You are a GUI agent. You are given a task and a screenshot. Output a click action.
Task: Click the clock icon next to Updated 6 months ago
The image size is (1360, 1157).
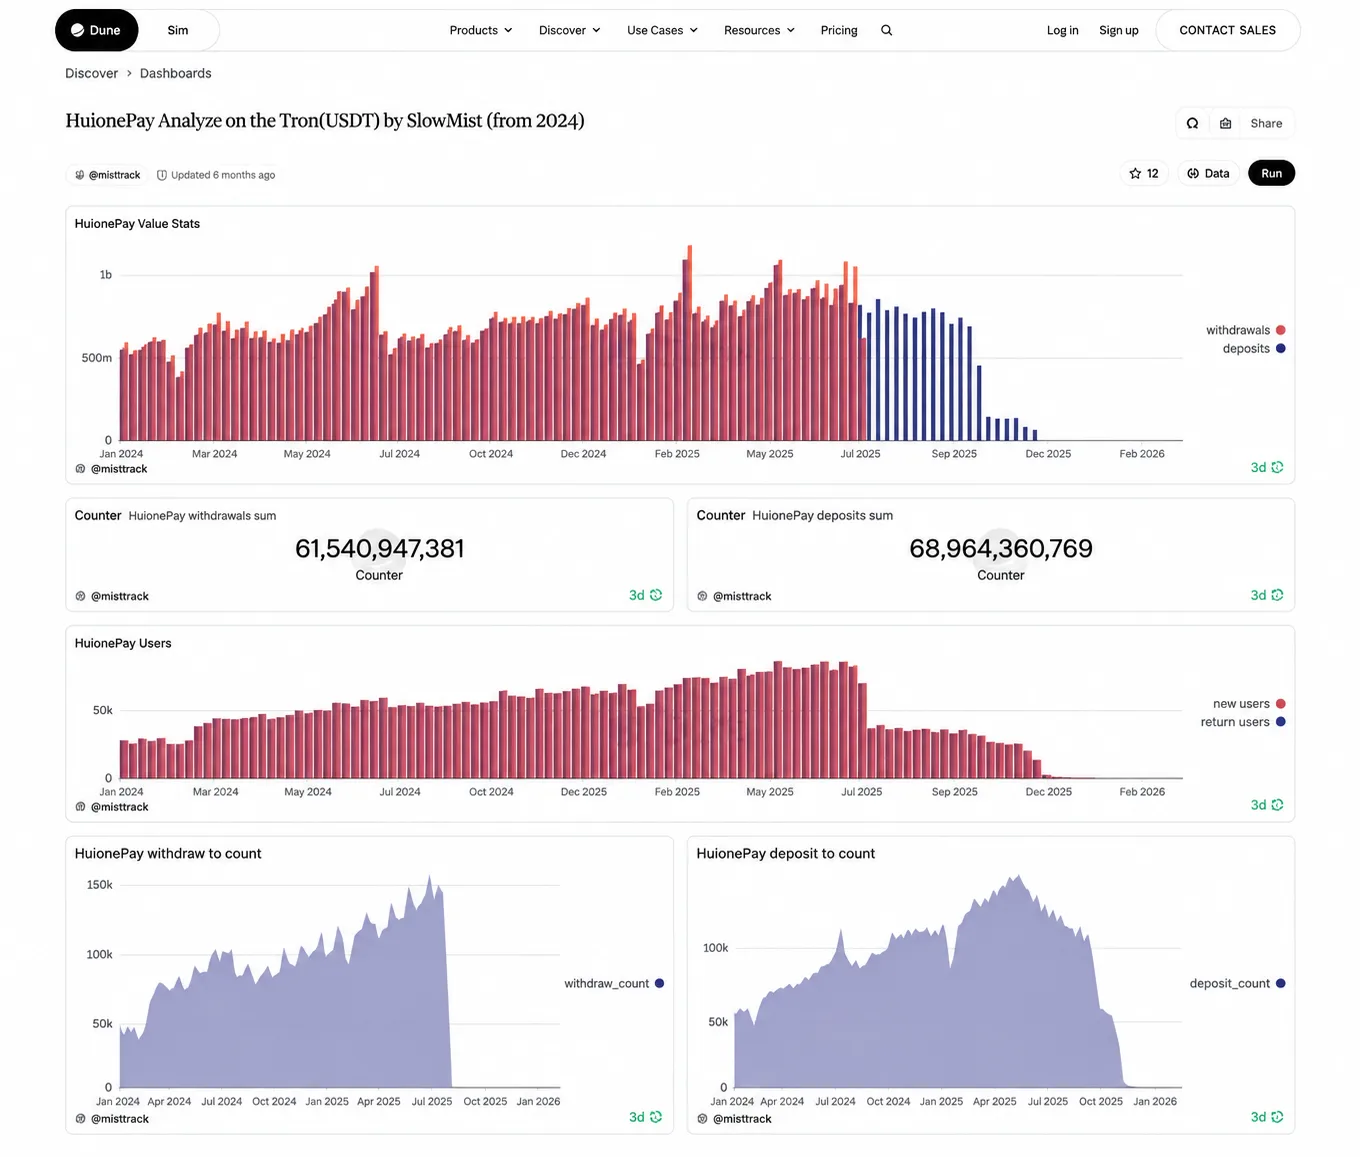[x=162, y=175]
